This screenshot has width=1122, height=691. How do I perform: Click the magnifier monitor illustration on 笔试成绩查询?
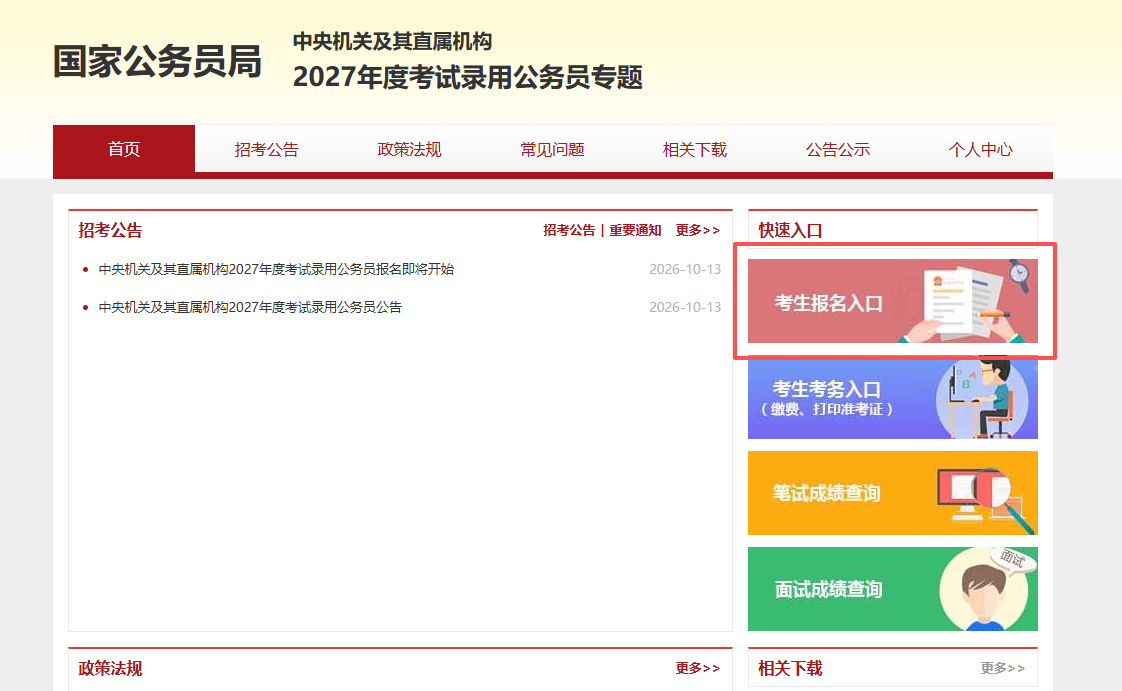(x=986, y=499)
